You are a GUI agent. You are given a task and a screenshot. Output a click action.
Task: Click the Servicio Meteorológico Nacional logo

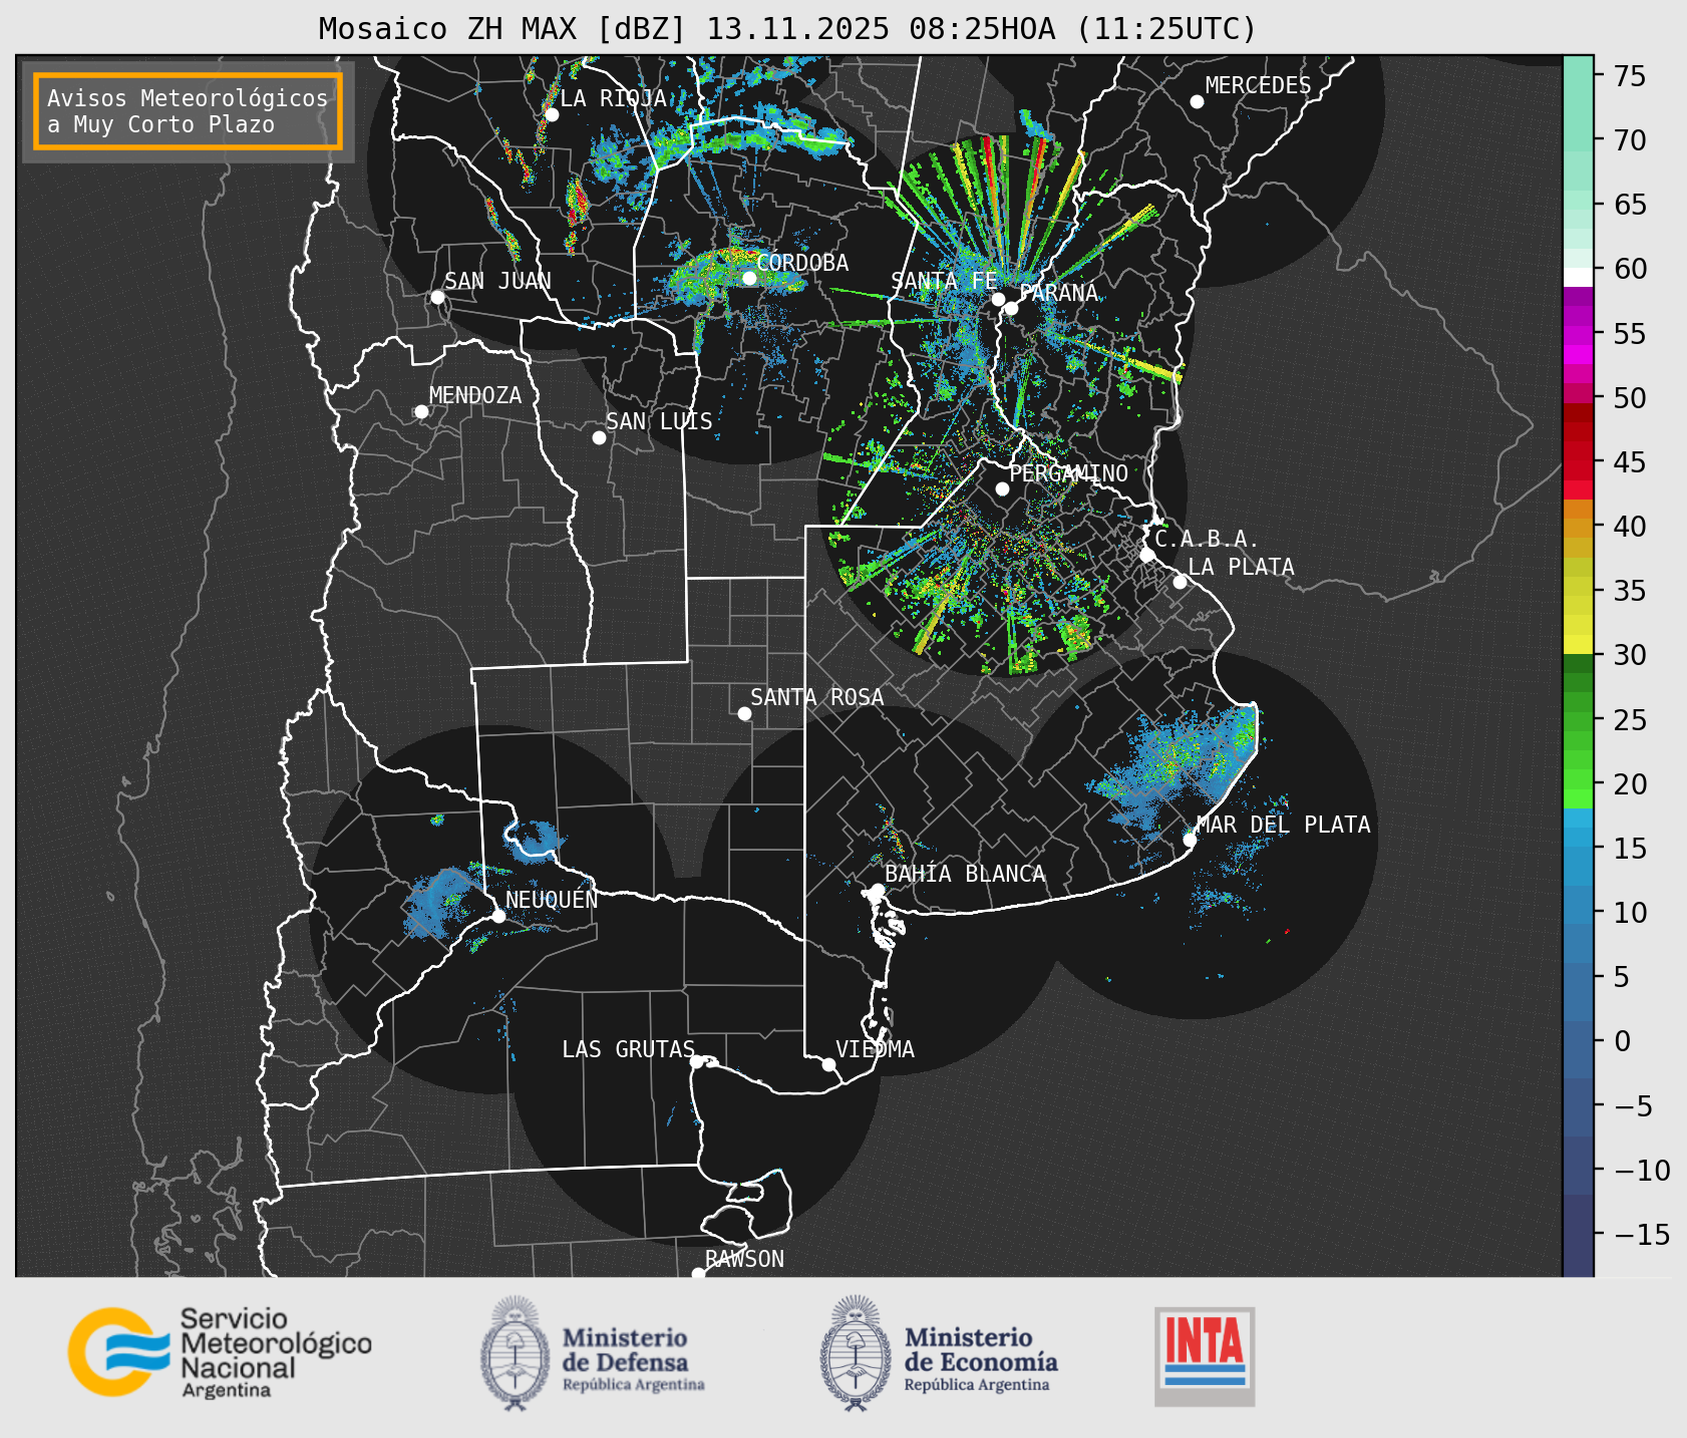tap(220, 1352)
